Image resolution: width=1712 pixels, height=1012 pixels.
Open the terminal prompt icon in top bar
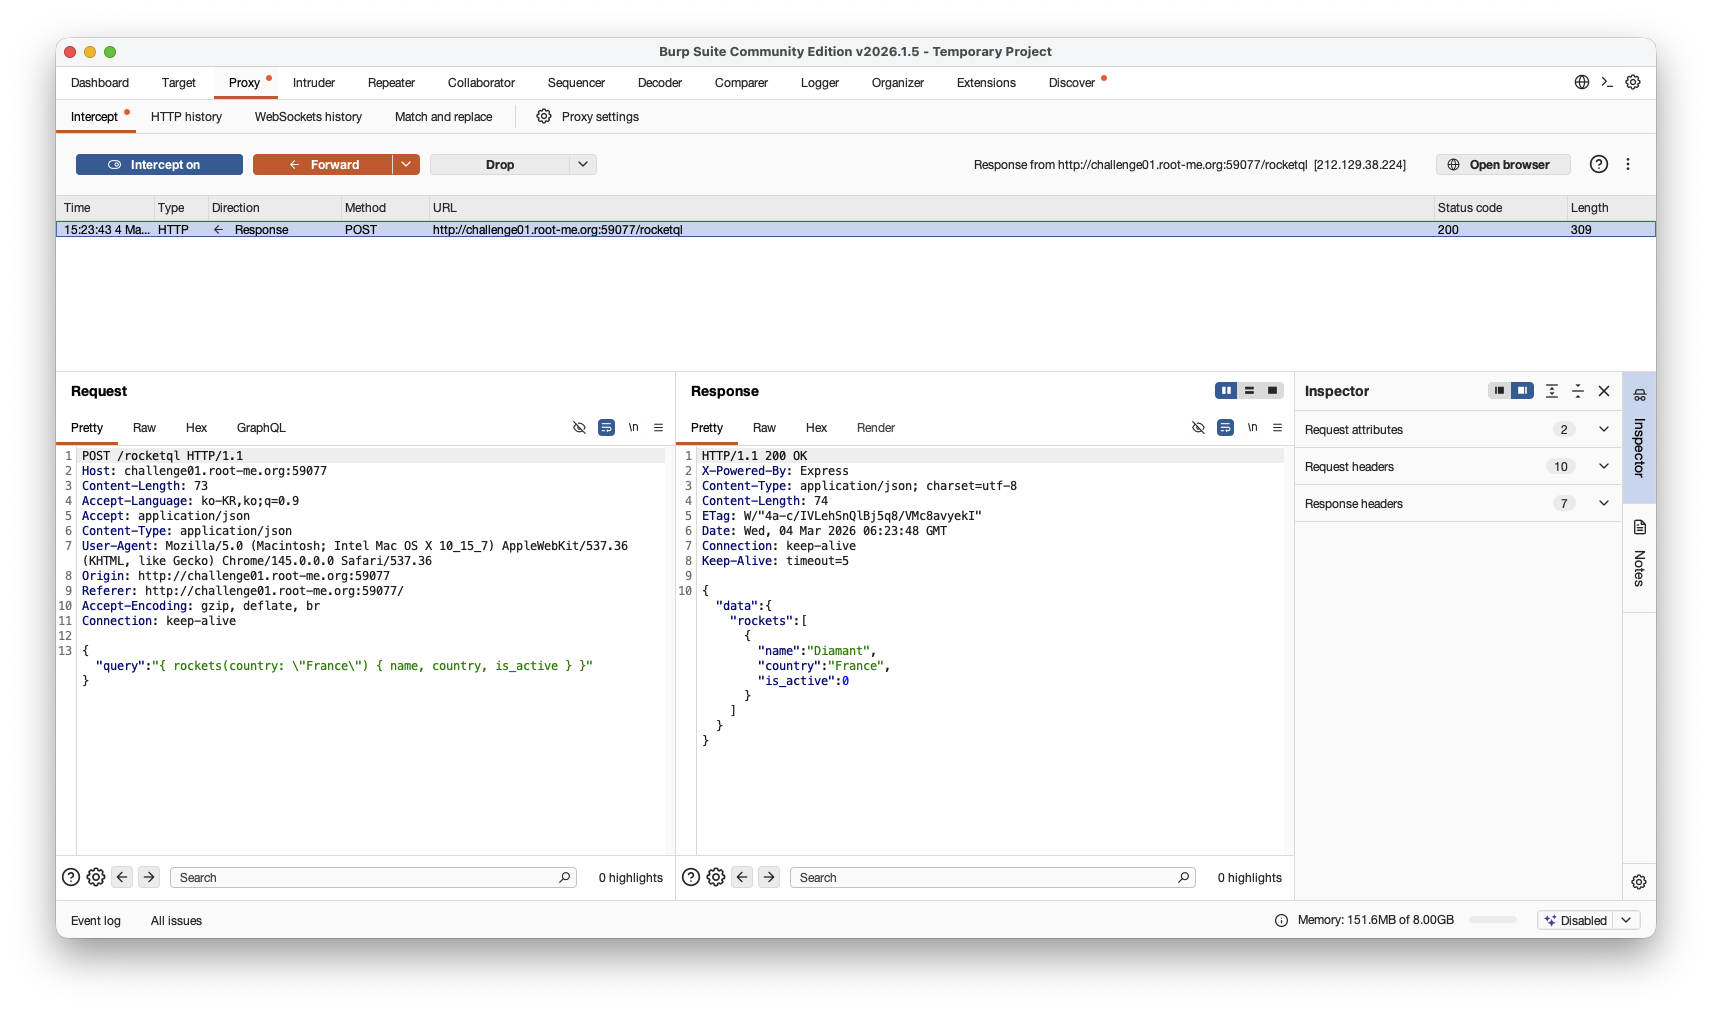point(1607,82)
